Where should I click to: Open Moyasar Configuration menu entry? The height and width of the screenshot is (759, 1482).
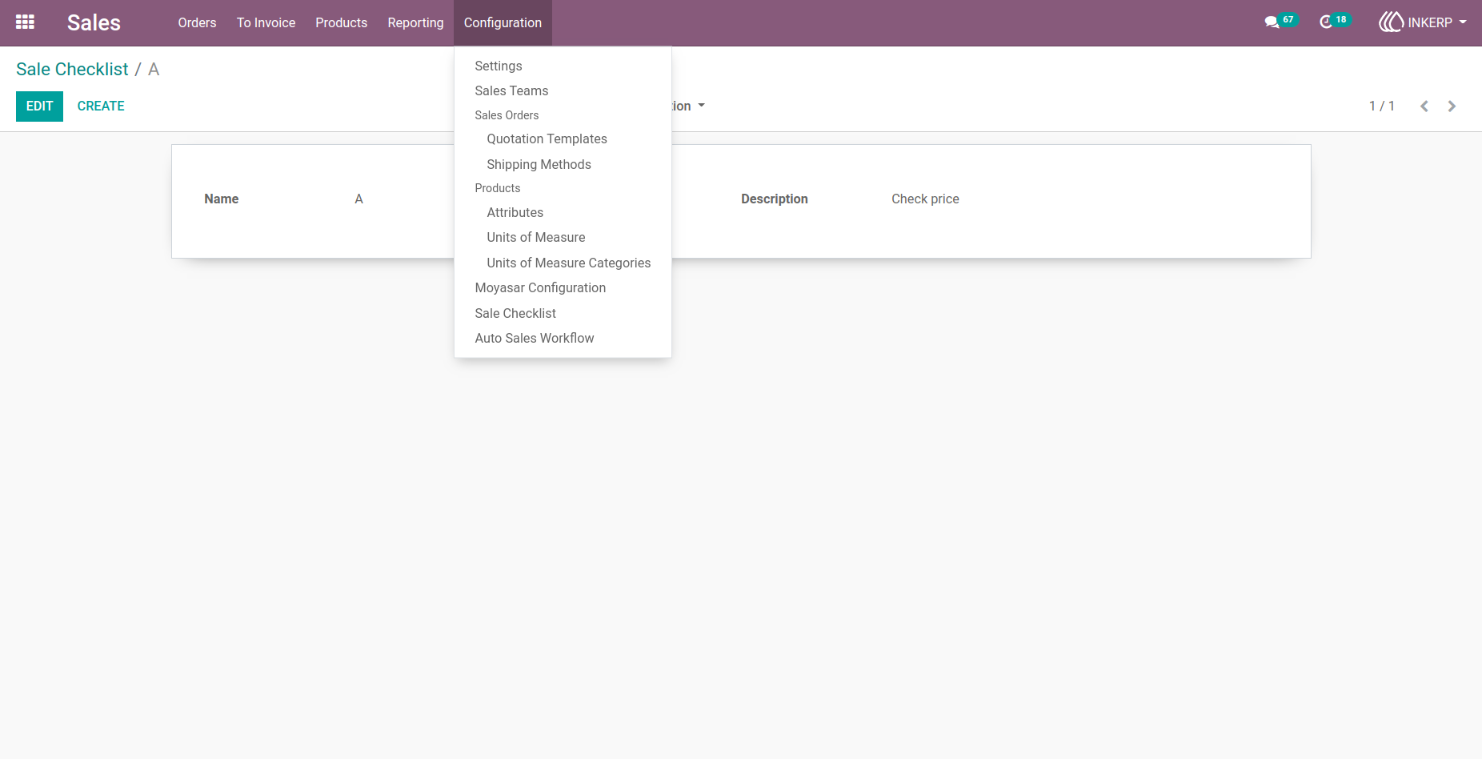click(540, 288)
